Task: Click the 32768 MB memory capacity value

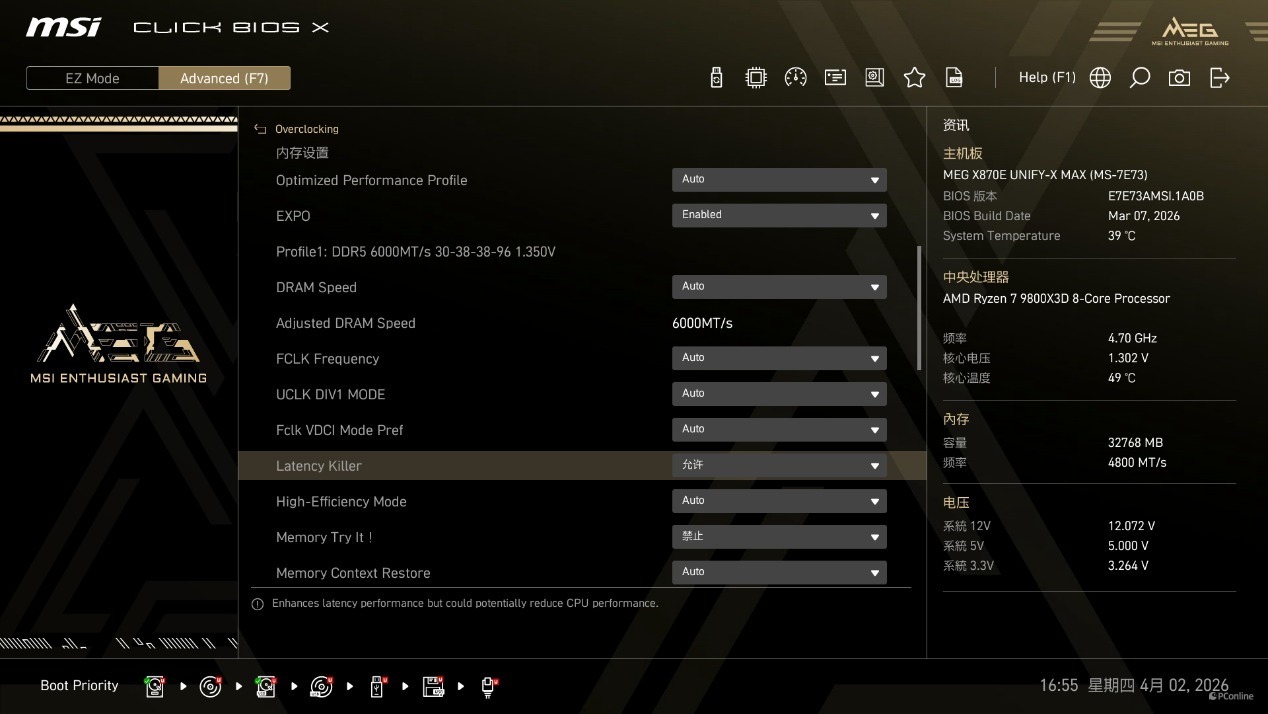Action: [x=1135, y=443]
